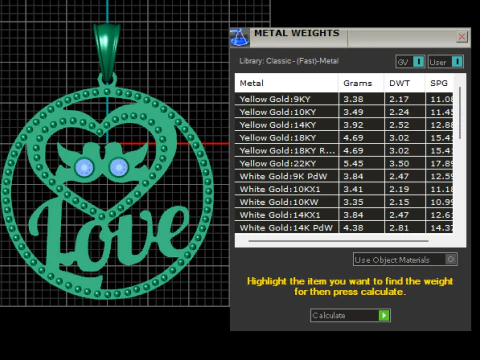
Task: Click the vertical scrollbar of metal list
Action: coord(460,113)
